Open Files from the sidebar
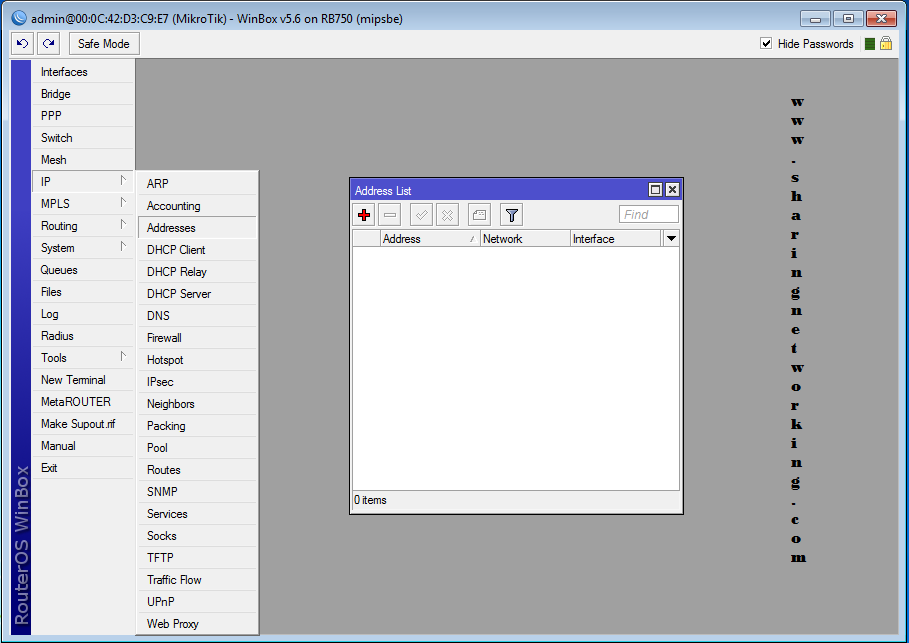The width and height of the screenshot is (909, 643). point(82,292)
